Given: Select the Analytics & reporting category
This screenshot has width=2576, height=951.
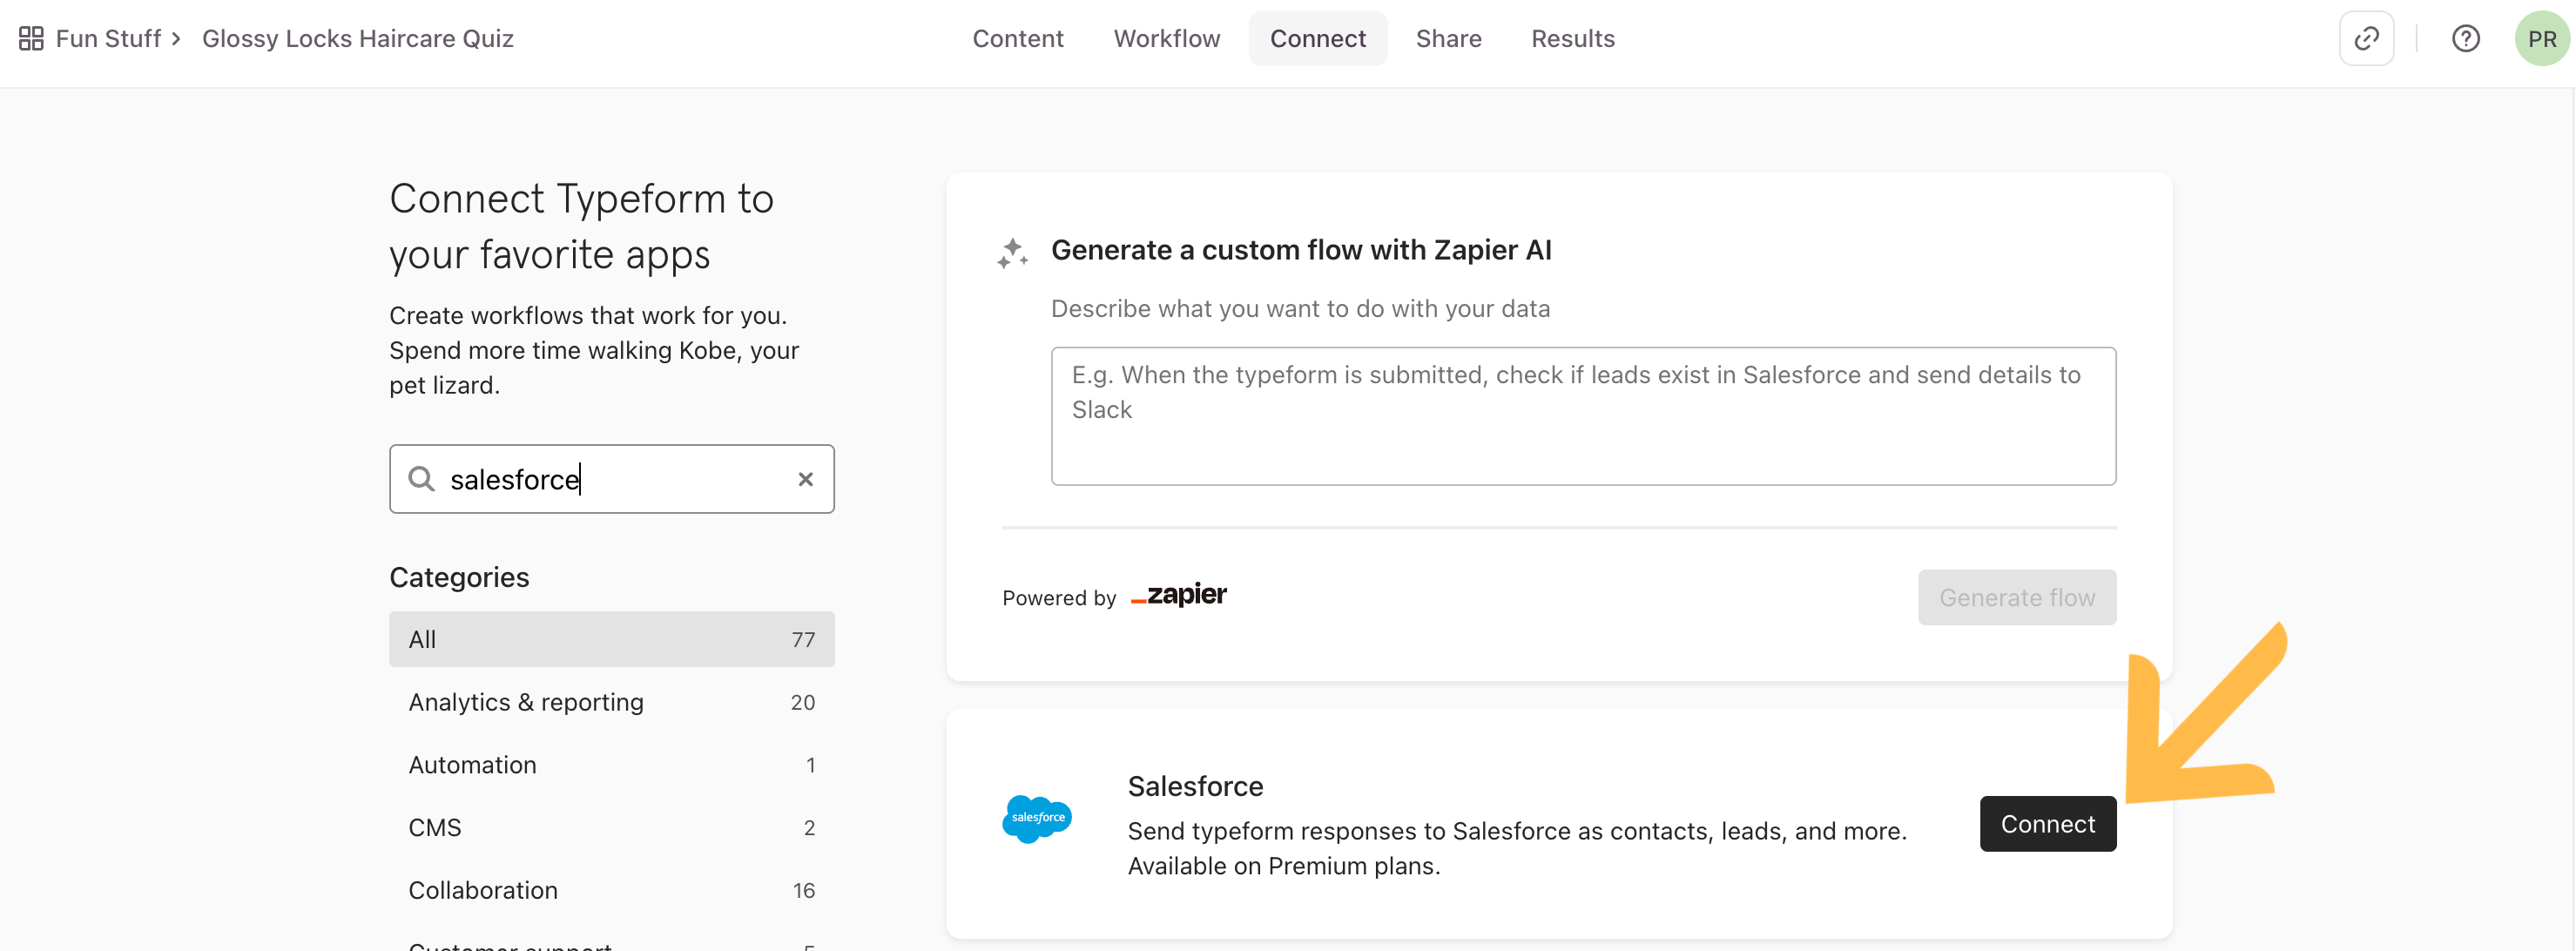Looking at the screenshot, I should pyautogui.click(x=611, y=702).
